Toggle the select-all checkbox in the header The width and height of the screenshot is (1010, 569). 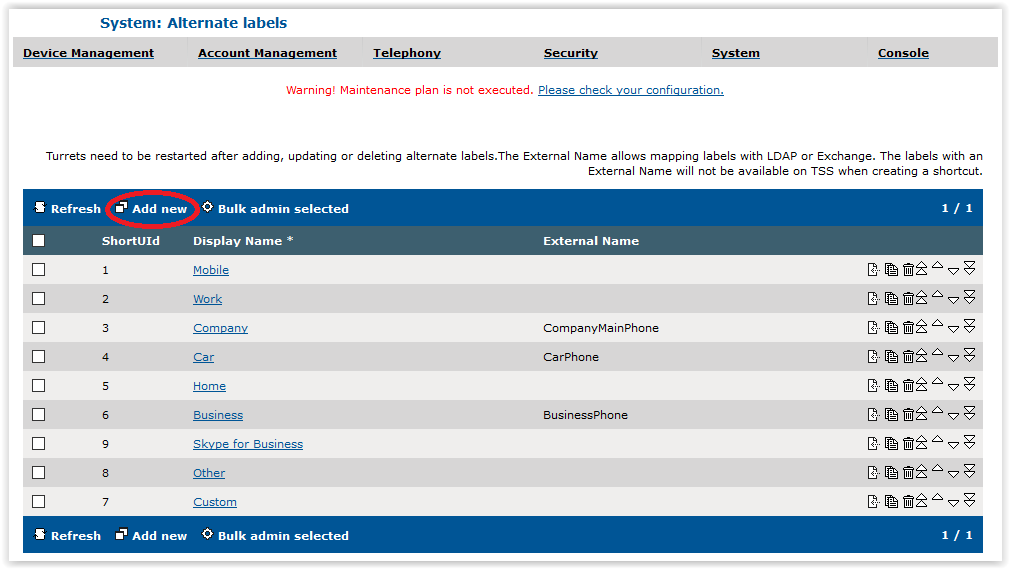(x=39, y=240)
